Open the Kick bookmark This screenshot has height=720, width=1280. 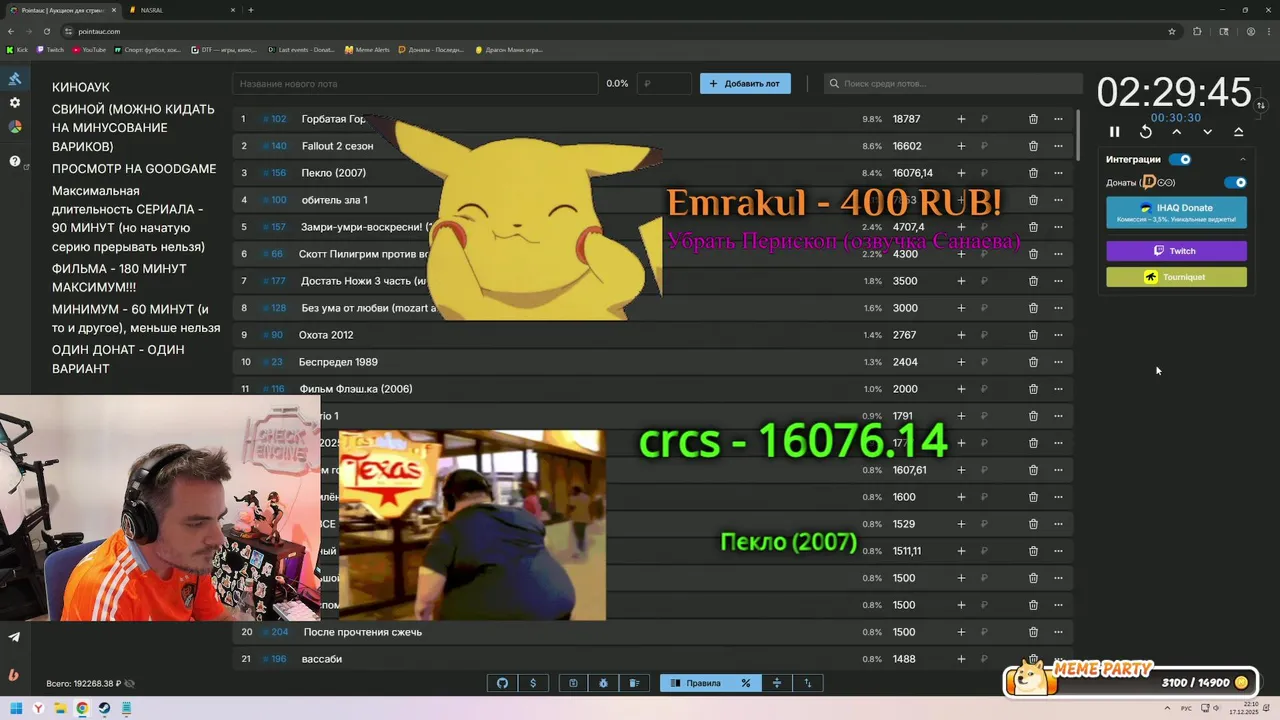point(17,49)
